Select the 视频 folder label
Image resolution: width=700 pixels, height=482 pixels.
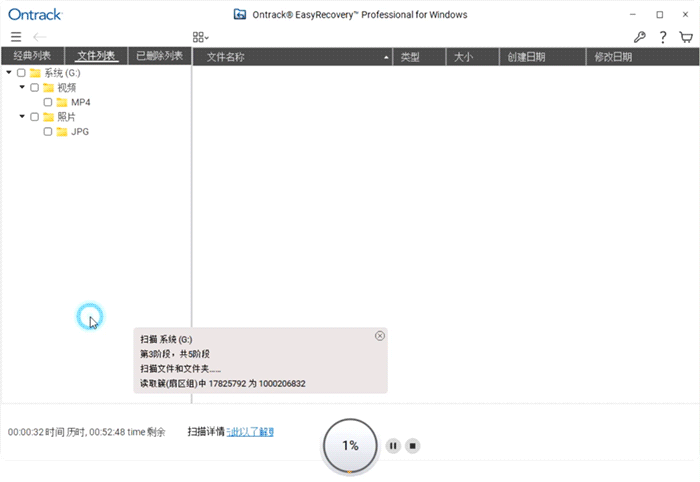(67, 87)
